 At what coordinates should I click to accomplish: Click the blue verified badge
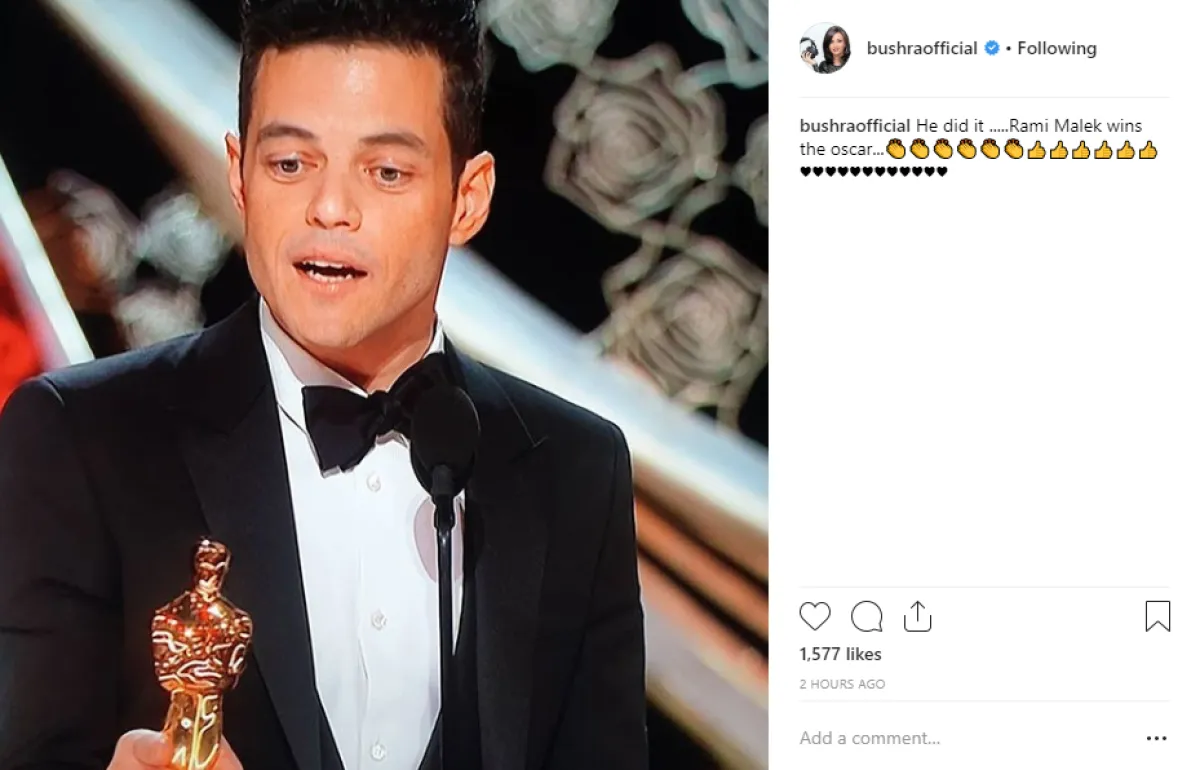pos(992,48)
